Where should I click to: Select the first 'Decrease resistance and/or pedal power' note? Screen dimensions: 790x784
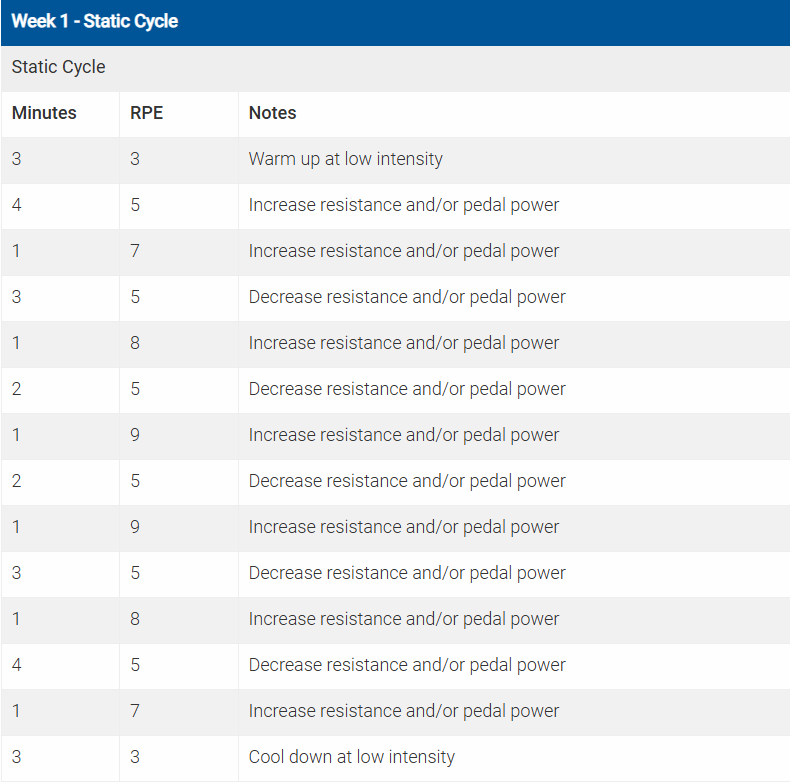406,297
